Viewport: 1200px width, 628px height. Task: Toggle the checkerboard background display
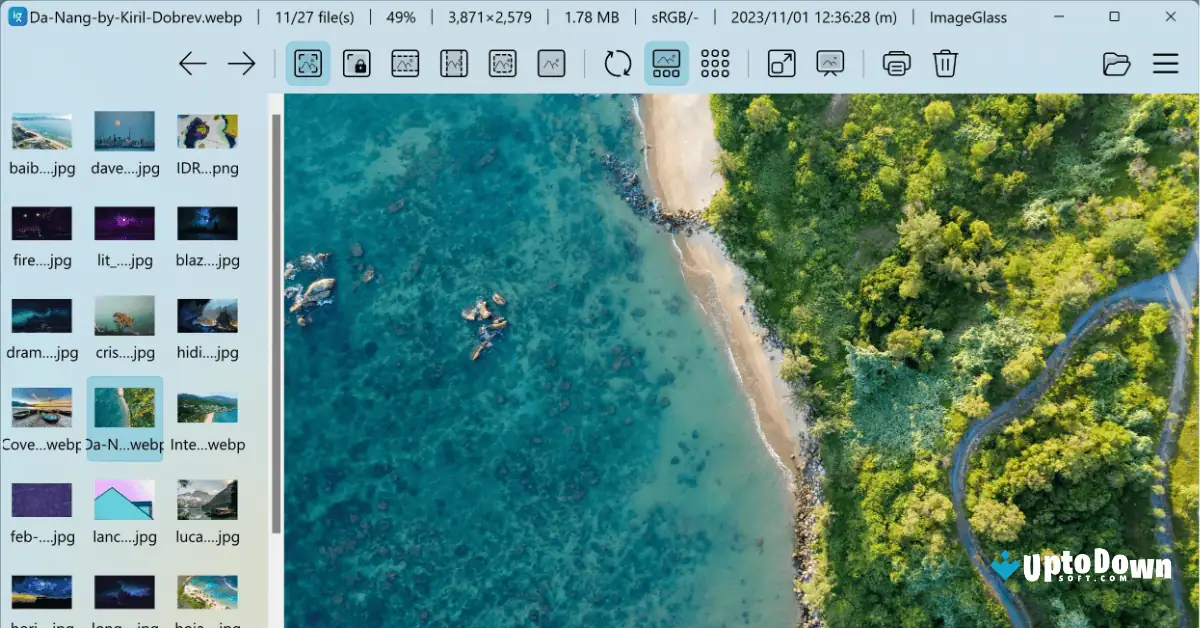click(x=715, y=63)
